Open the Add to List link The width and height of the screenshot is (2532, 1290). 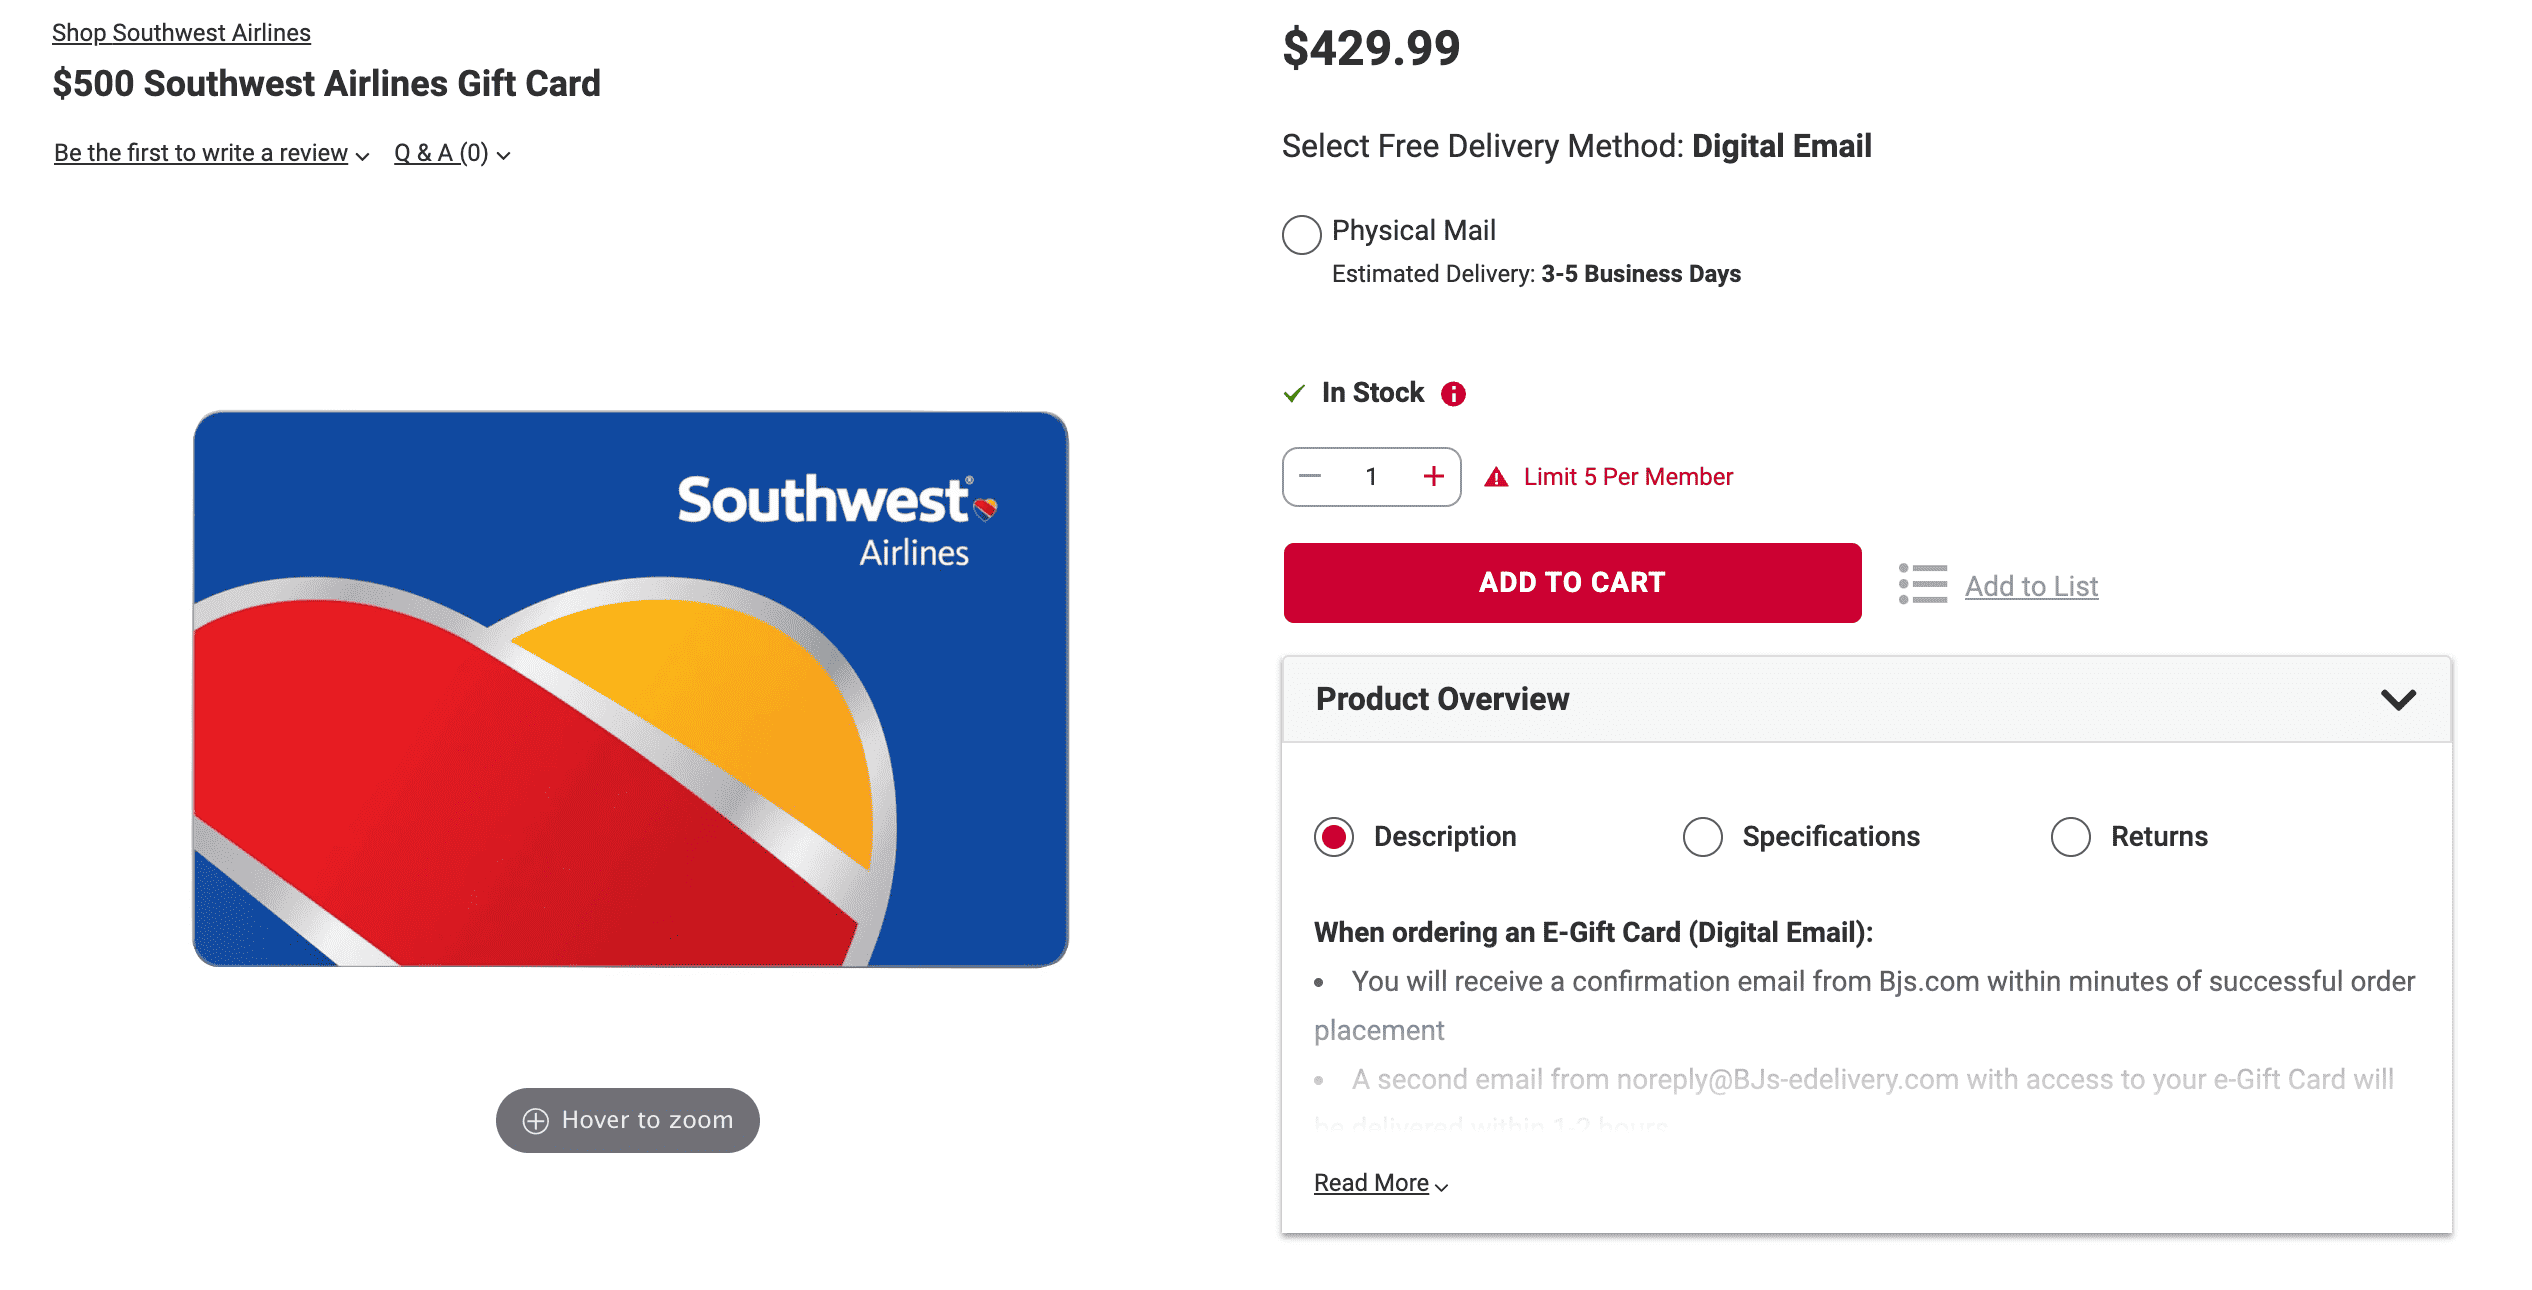click(x=2030, y=586)
